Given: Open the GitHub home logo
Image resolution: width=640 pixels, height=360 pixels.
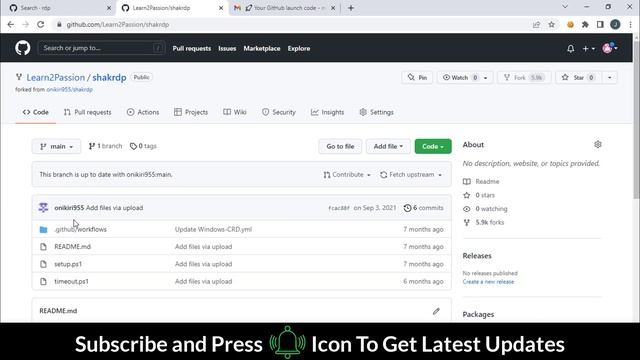Looking at the screenshot, I should coord(22,48).
